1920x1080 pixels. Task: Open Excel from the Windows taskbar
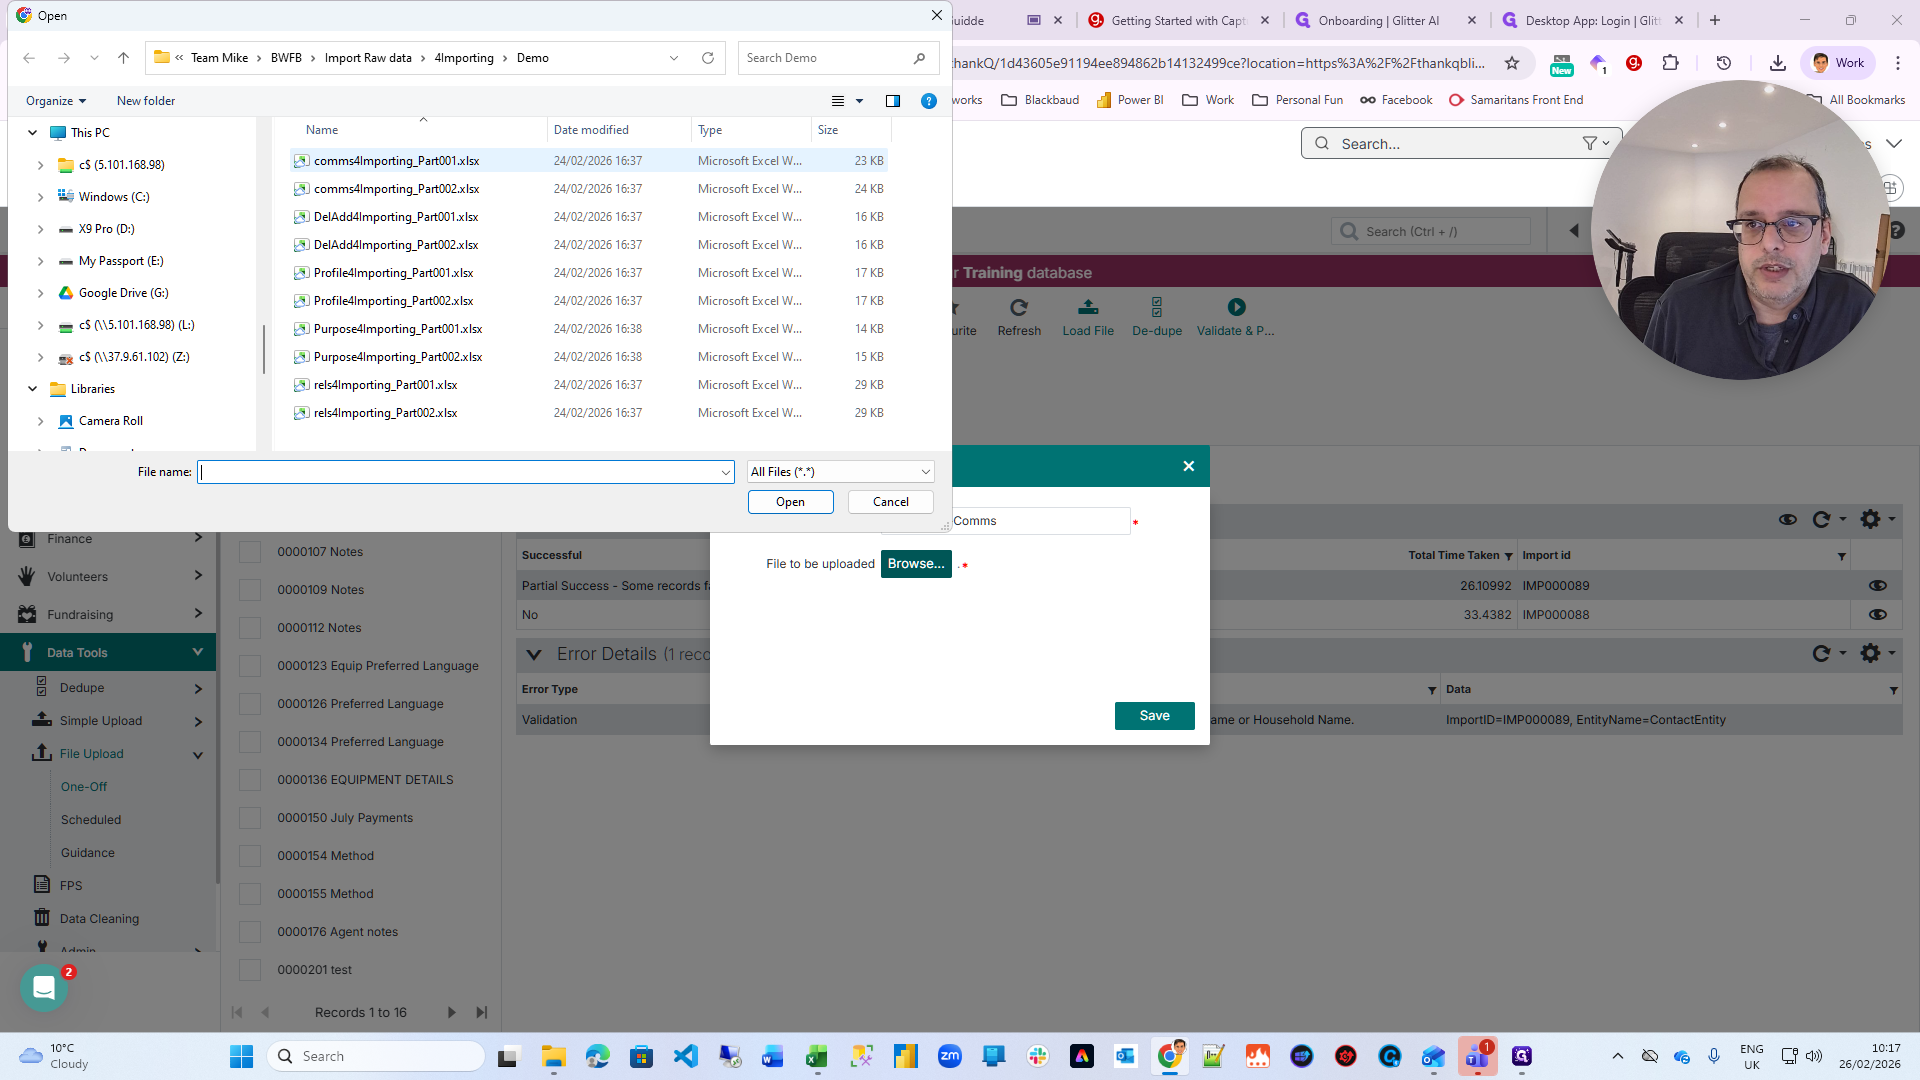tap(817, 1056)
